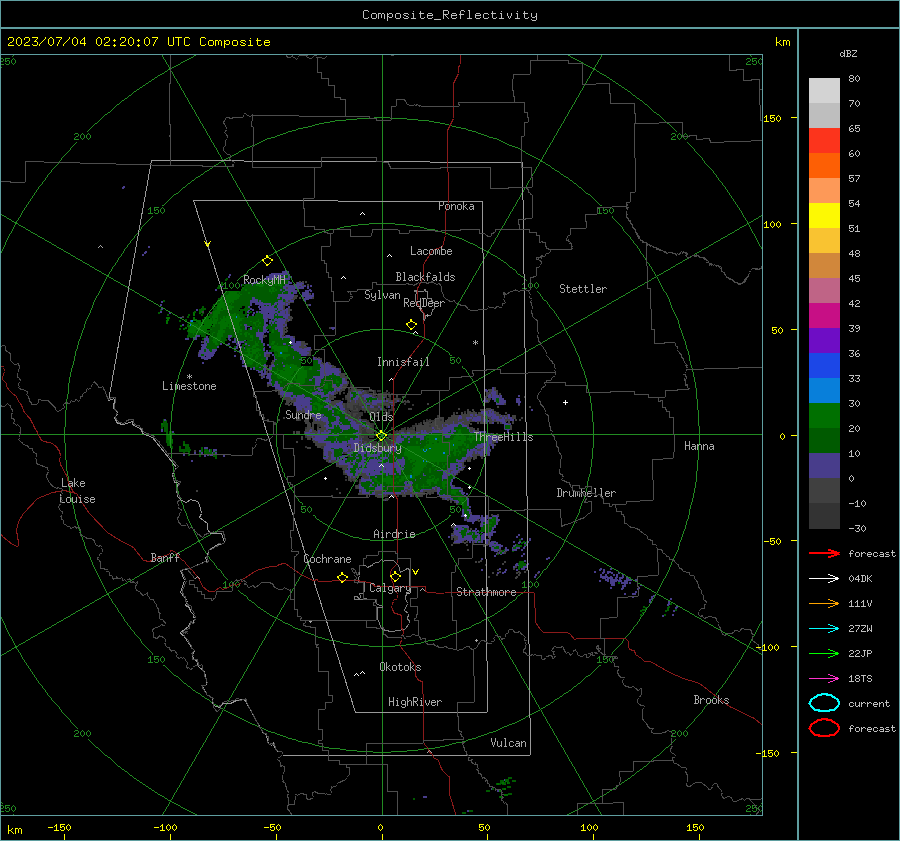Image resolution: width=900 pixels, height=841 pixels.
Task: Click the Stettler city label
Action: coord(583,289)
